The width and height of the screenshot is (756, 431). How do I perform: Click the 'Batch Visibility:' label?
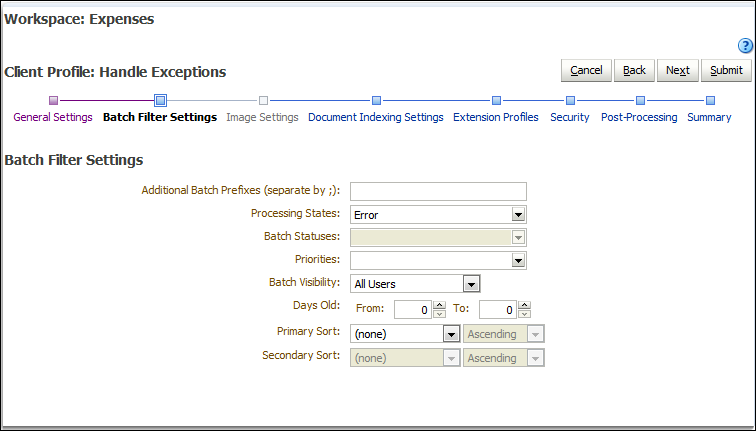[x=304, y=282]
